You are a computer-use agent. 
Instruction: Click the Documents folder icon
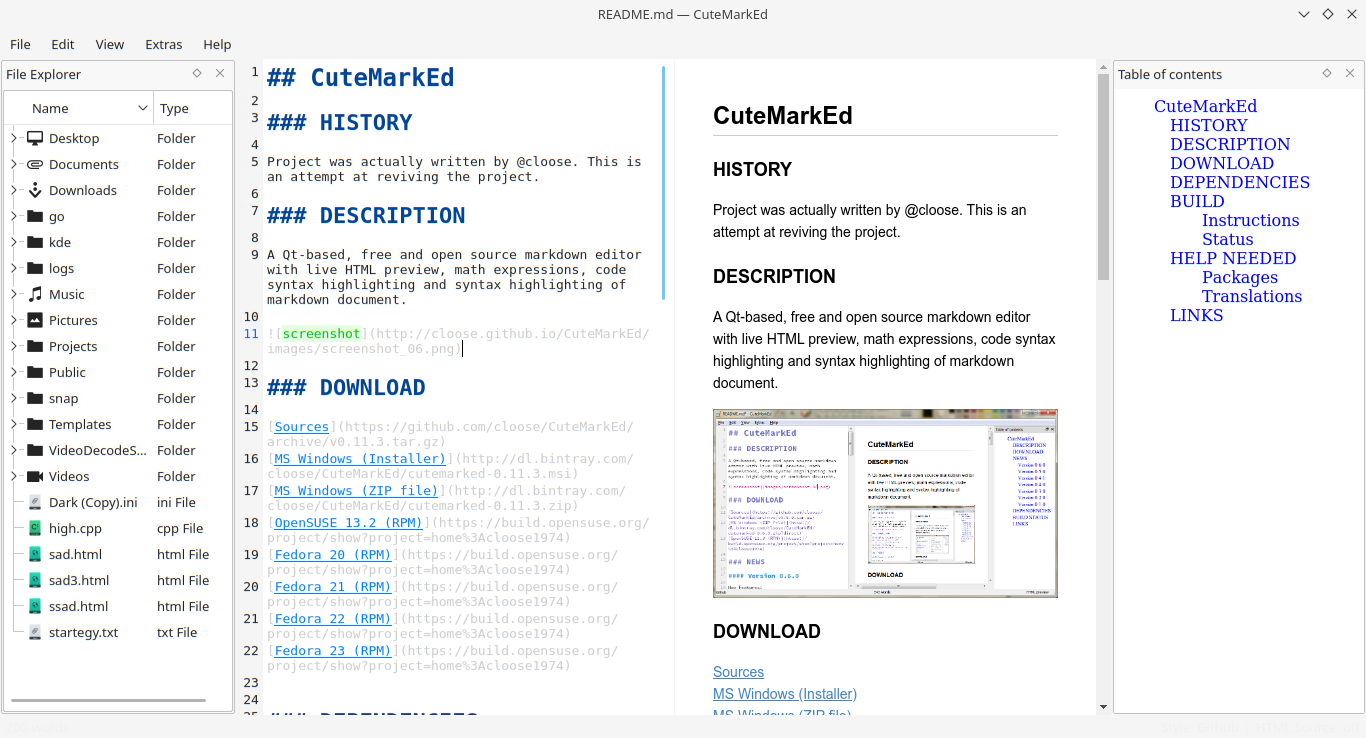35,164
